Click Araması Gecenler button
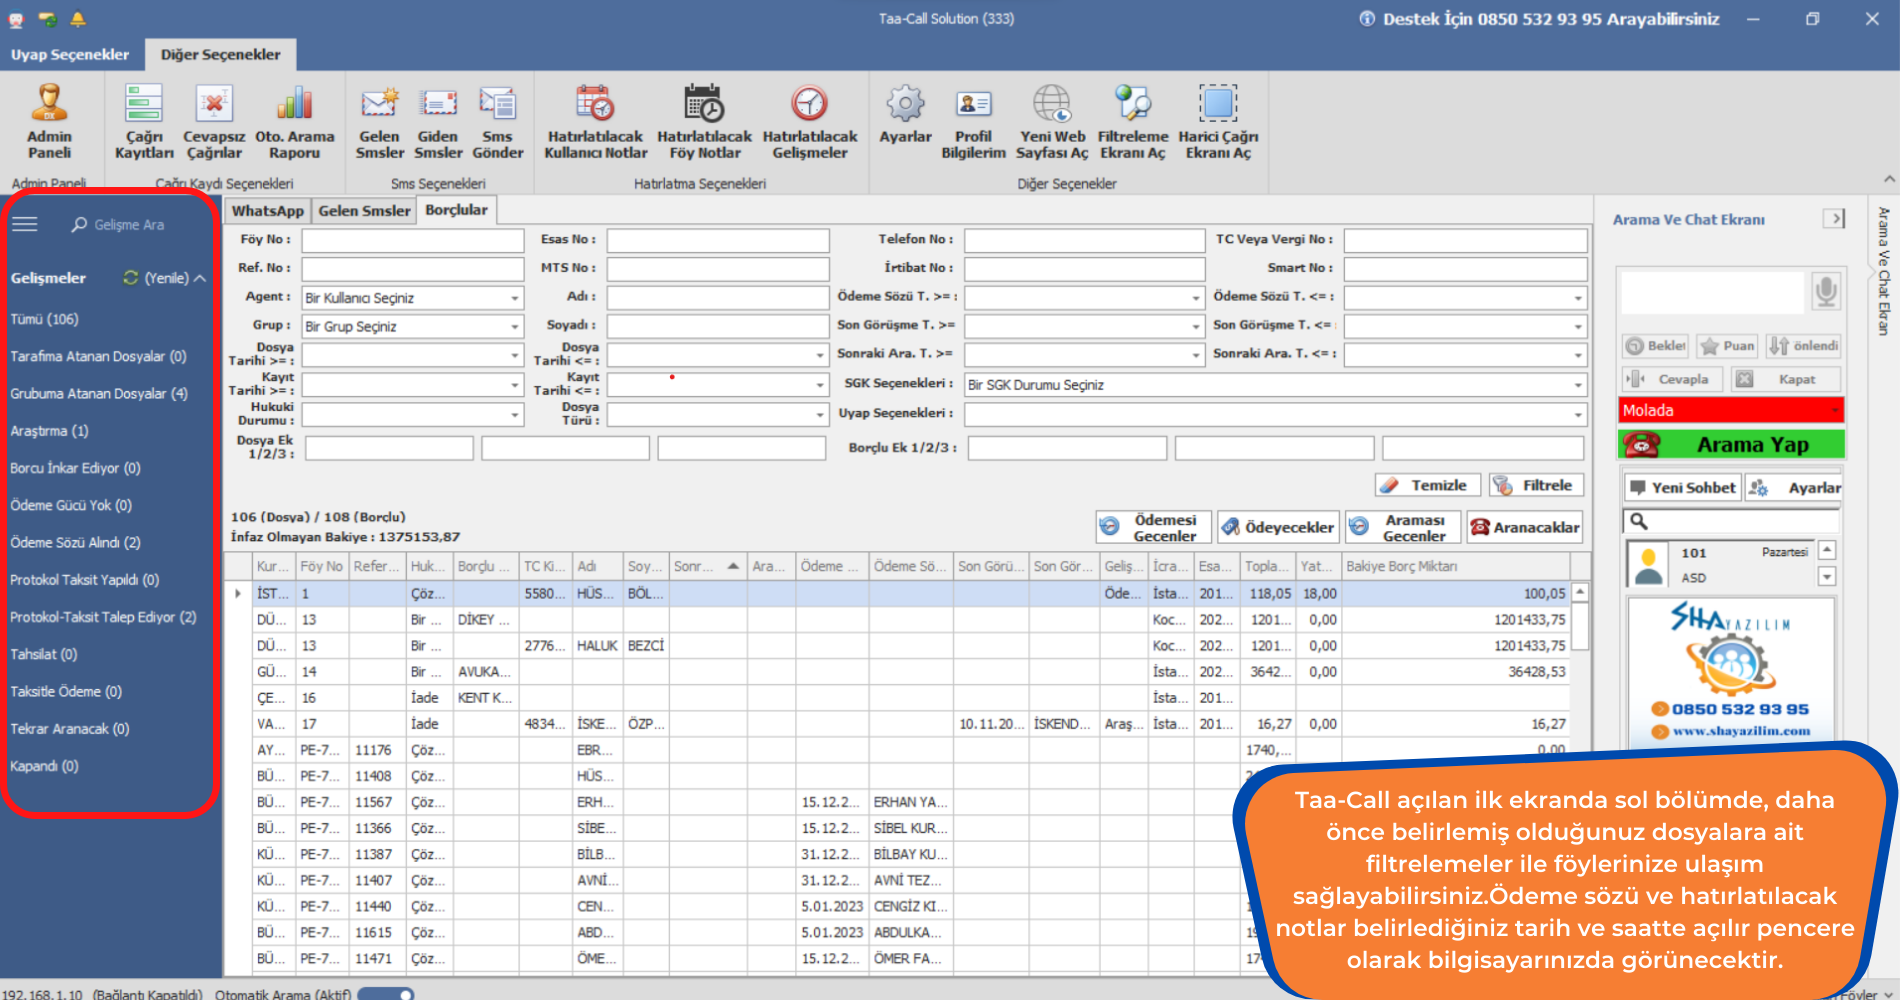This screenshot has width=1900, height=1000. point(1403,527)
